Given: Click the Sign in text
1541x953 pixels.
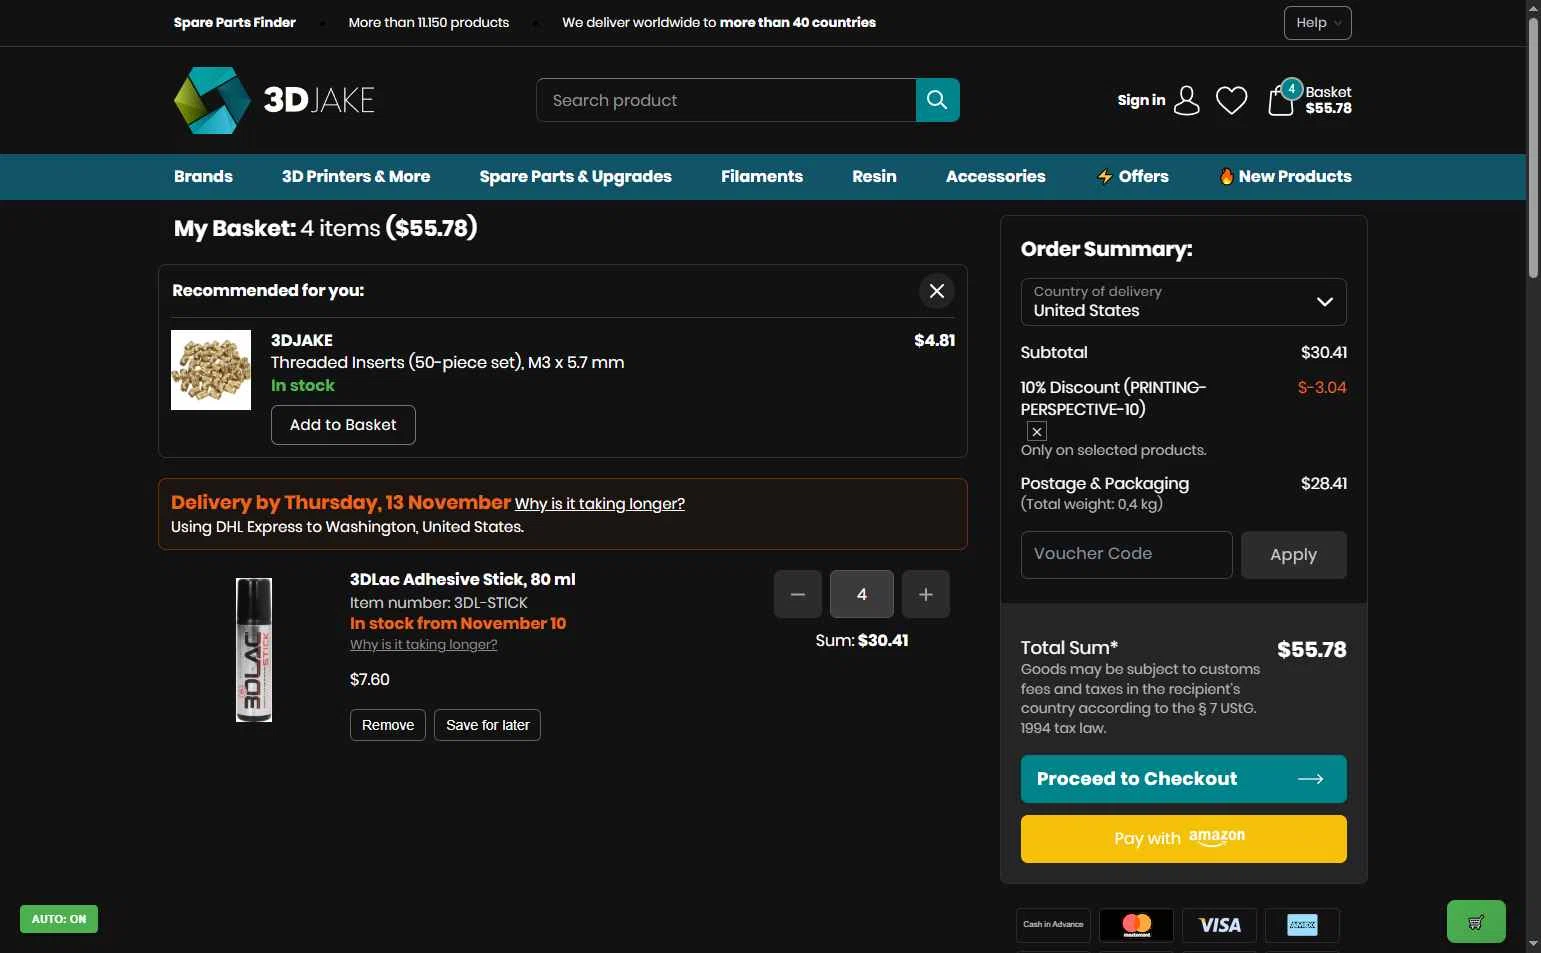Looking at the screenshot, I should [x=1141, y=100].
